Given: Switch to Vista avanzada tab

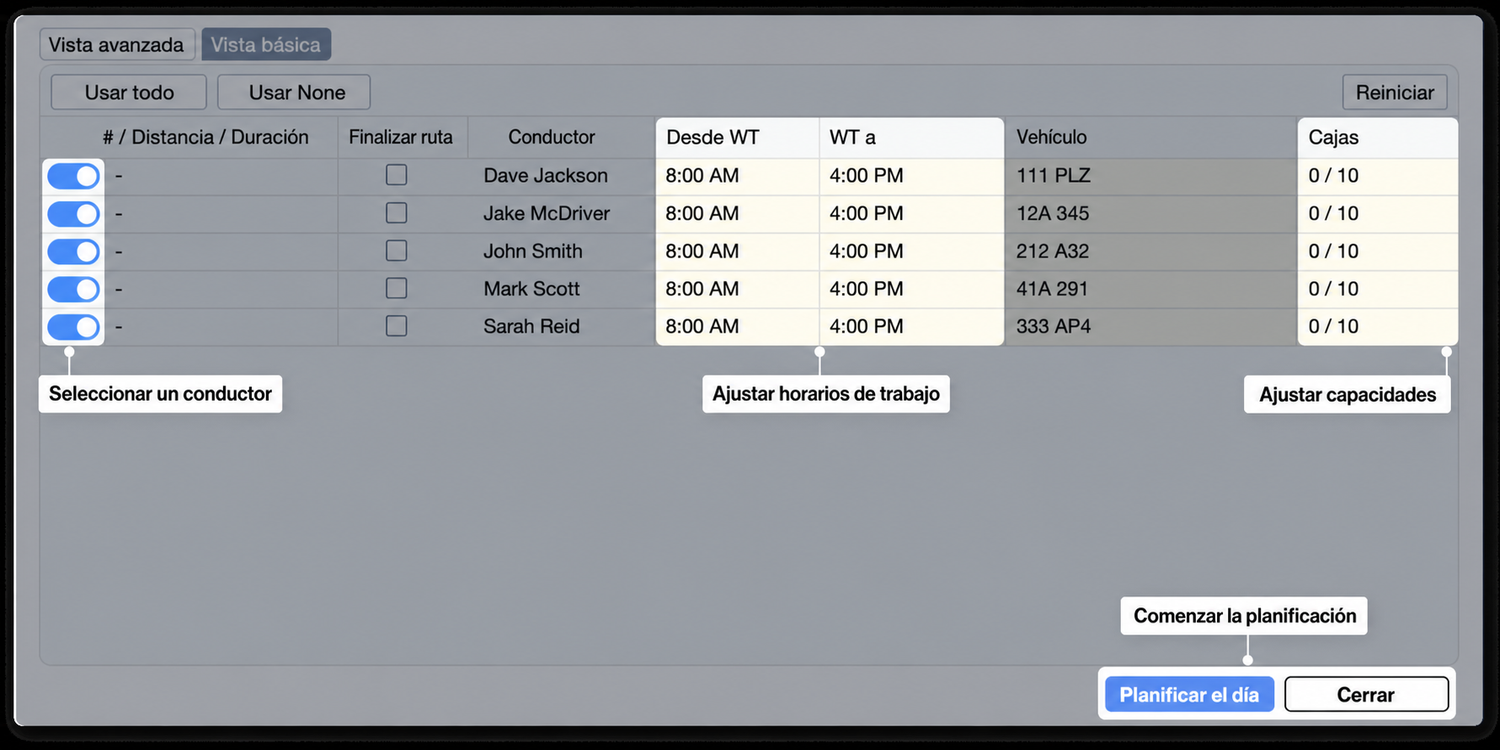Looking at the screenshot, I should pos(117,45).
